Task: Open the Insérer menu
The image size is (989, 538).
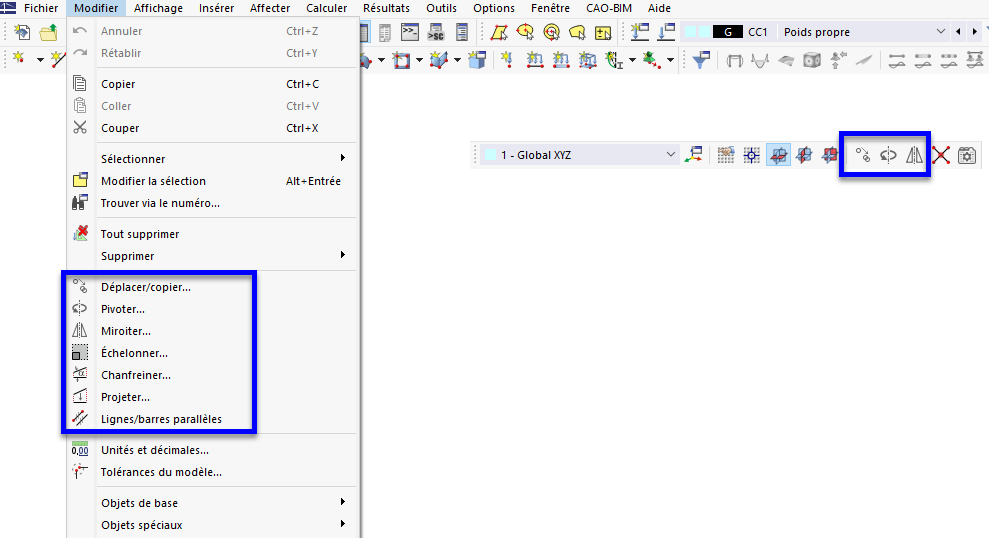Action: click(x=216, y=8)
